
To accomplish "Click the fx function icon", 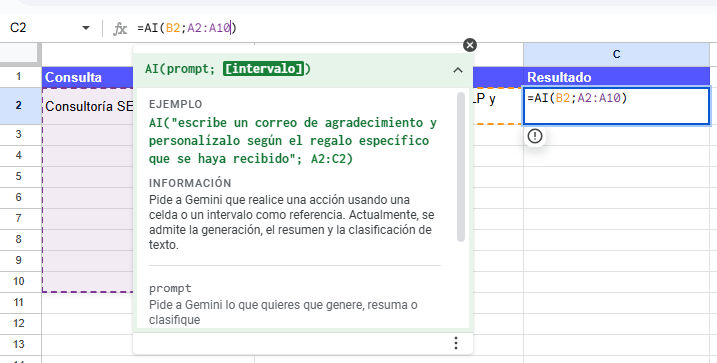I will point(120,29).
